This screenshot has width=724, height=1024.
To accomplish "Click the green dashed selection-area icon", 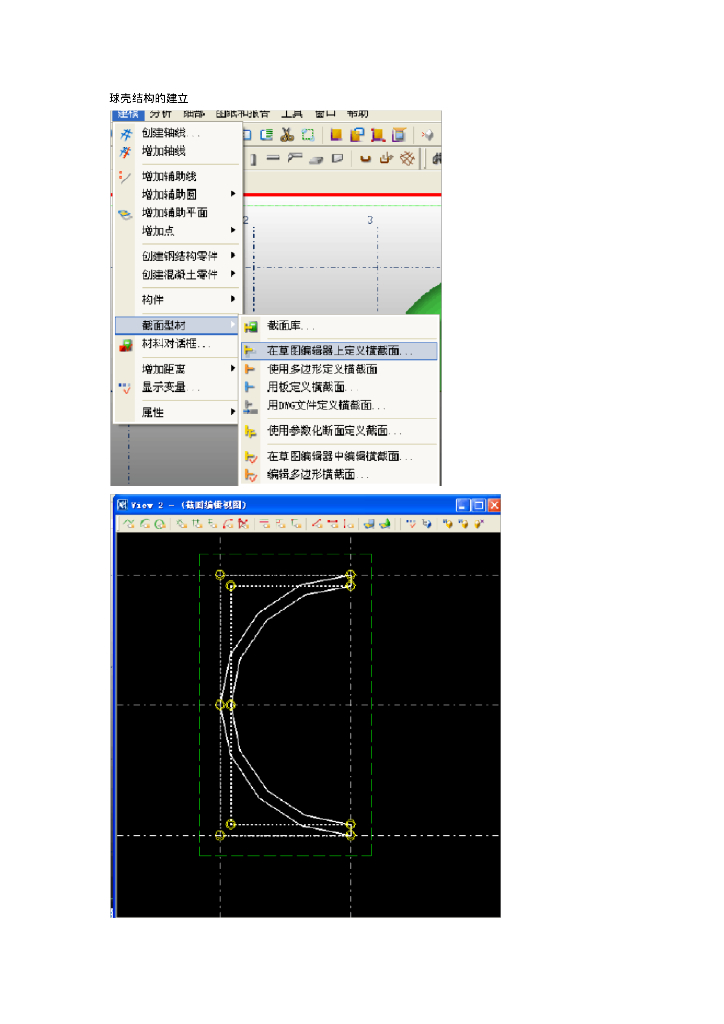I will (x=307, y=135).
